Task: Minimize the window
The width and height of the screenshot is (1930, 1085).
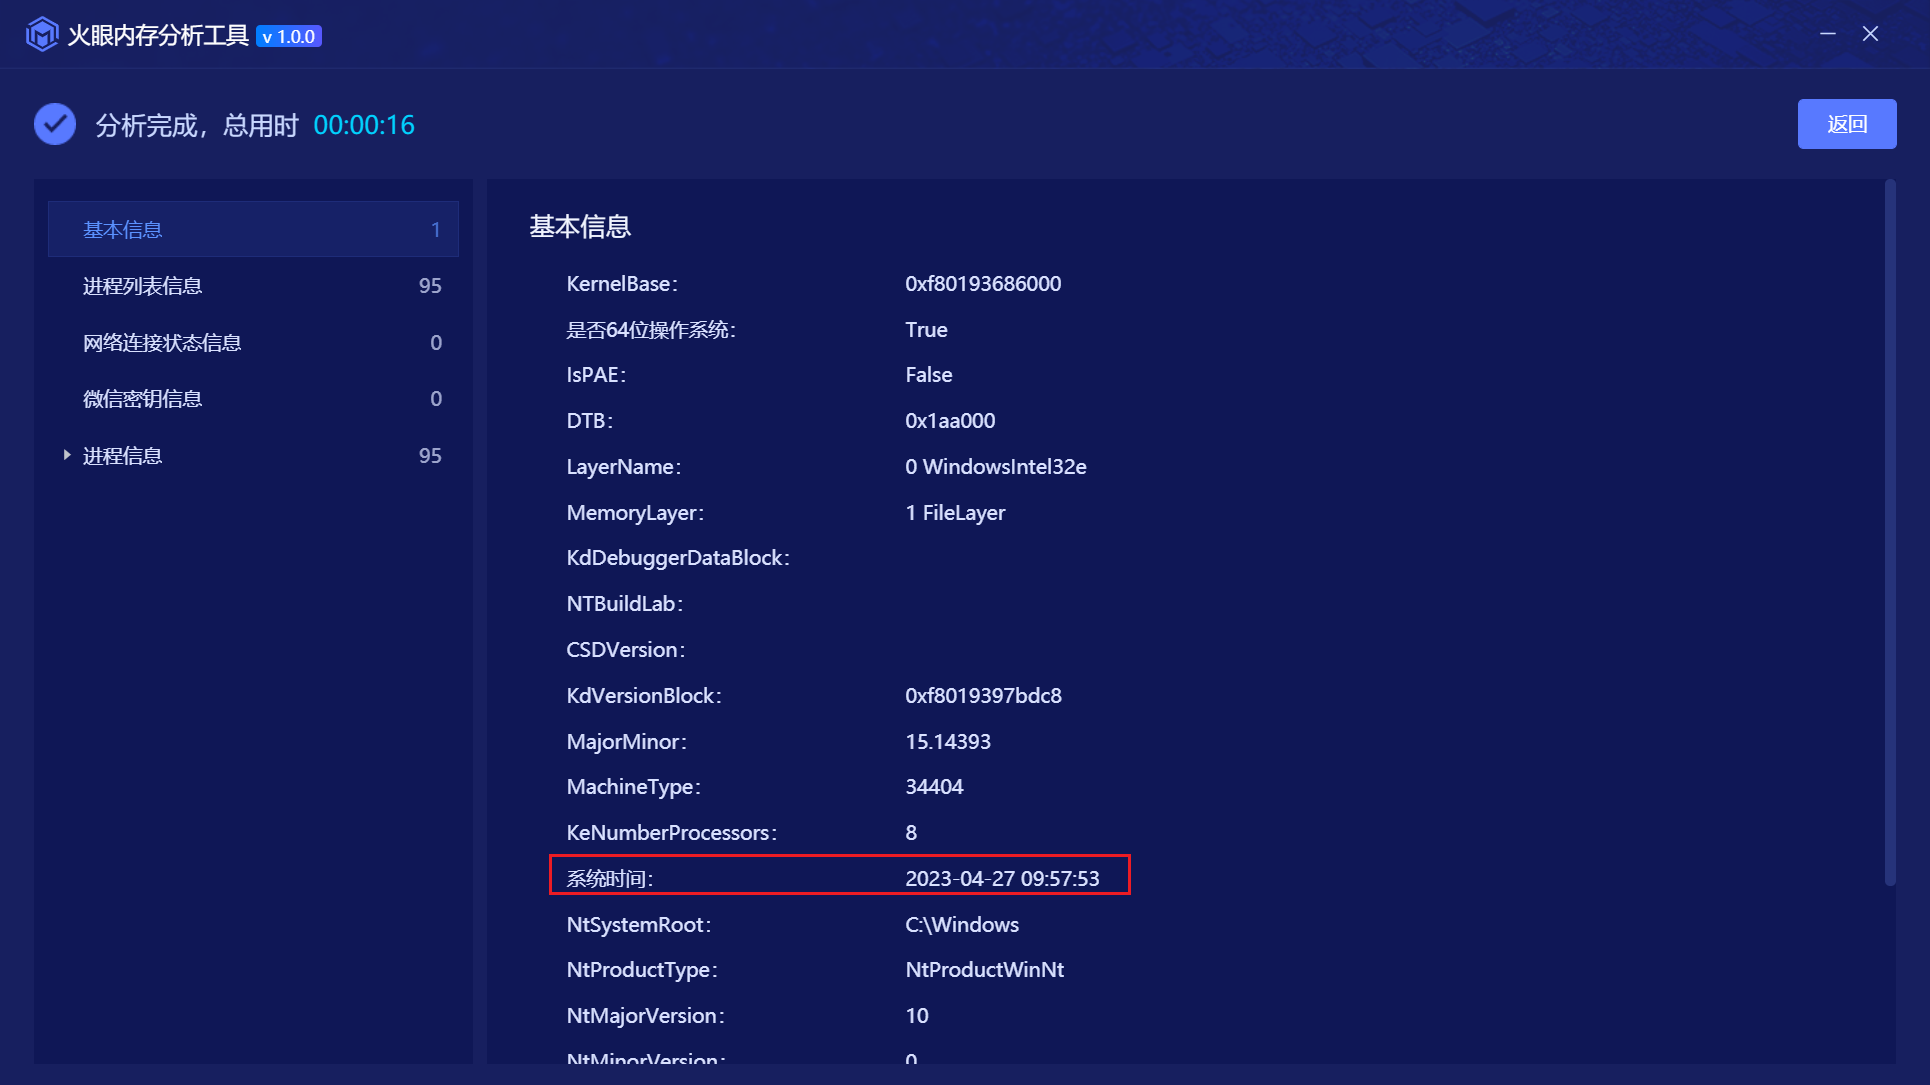Action: click(x=1827, y=34)
